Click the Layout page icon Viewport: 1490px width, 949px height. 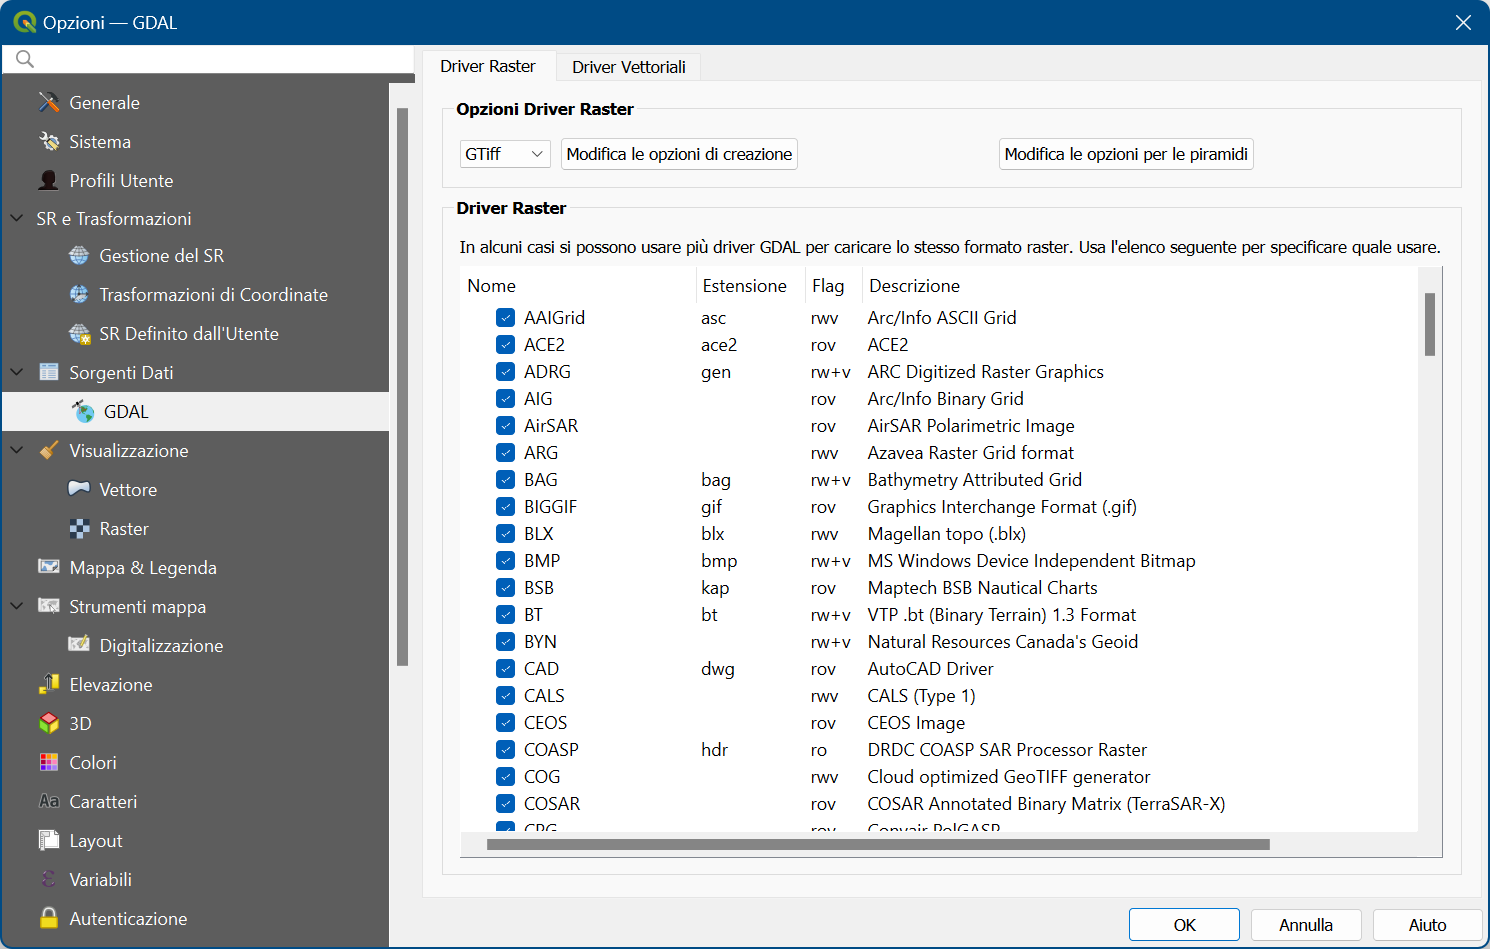pos(49,840)
